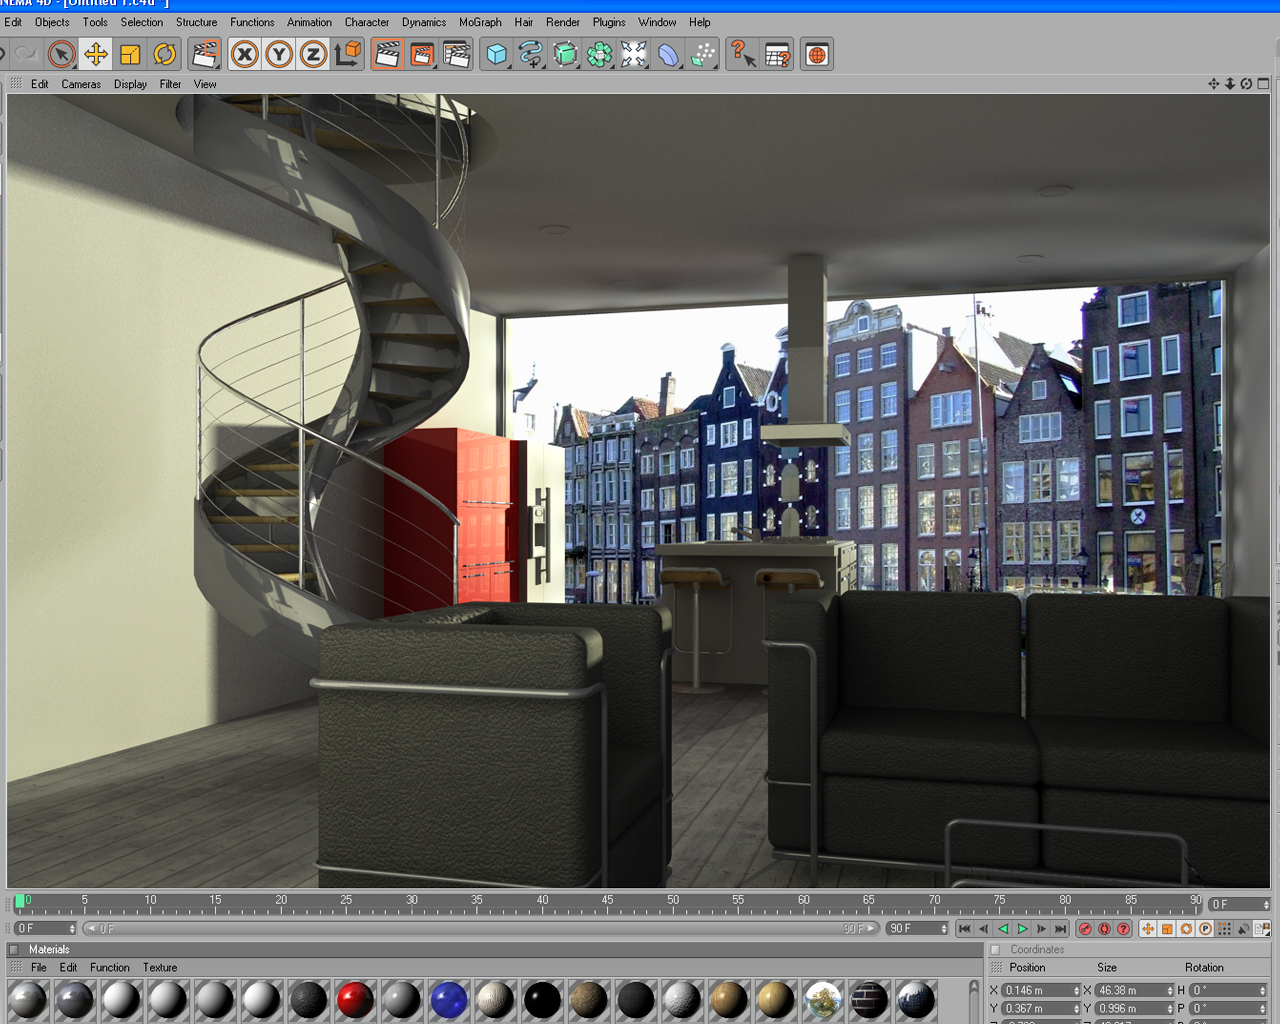Open the Tools menu
The width and height of the screenshot is (1280, 1024).
pyautogui.click(x=95, y=22)
